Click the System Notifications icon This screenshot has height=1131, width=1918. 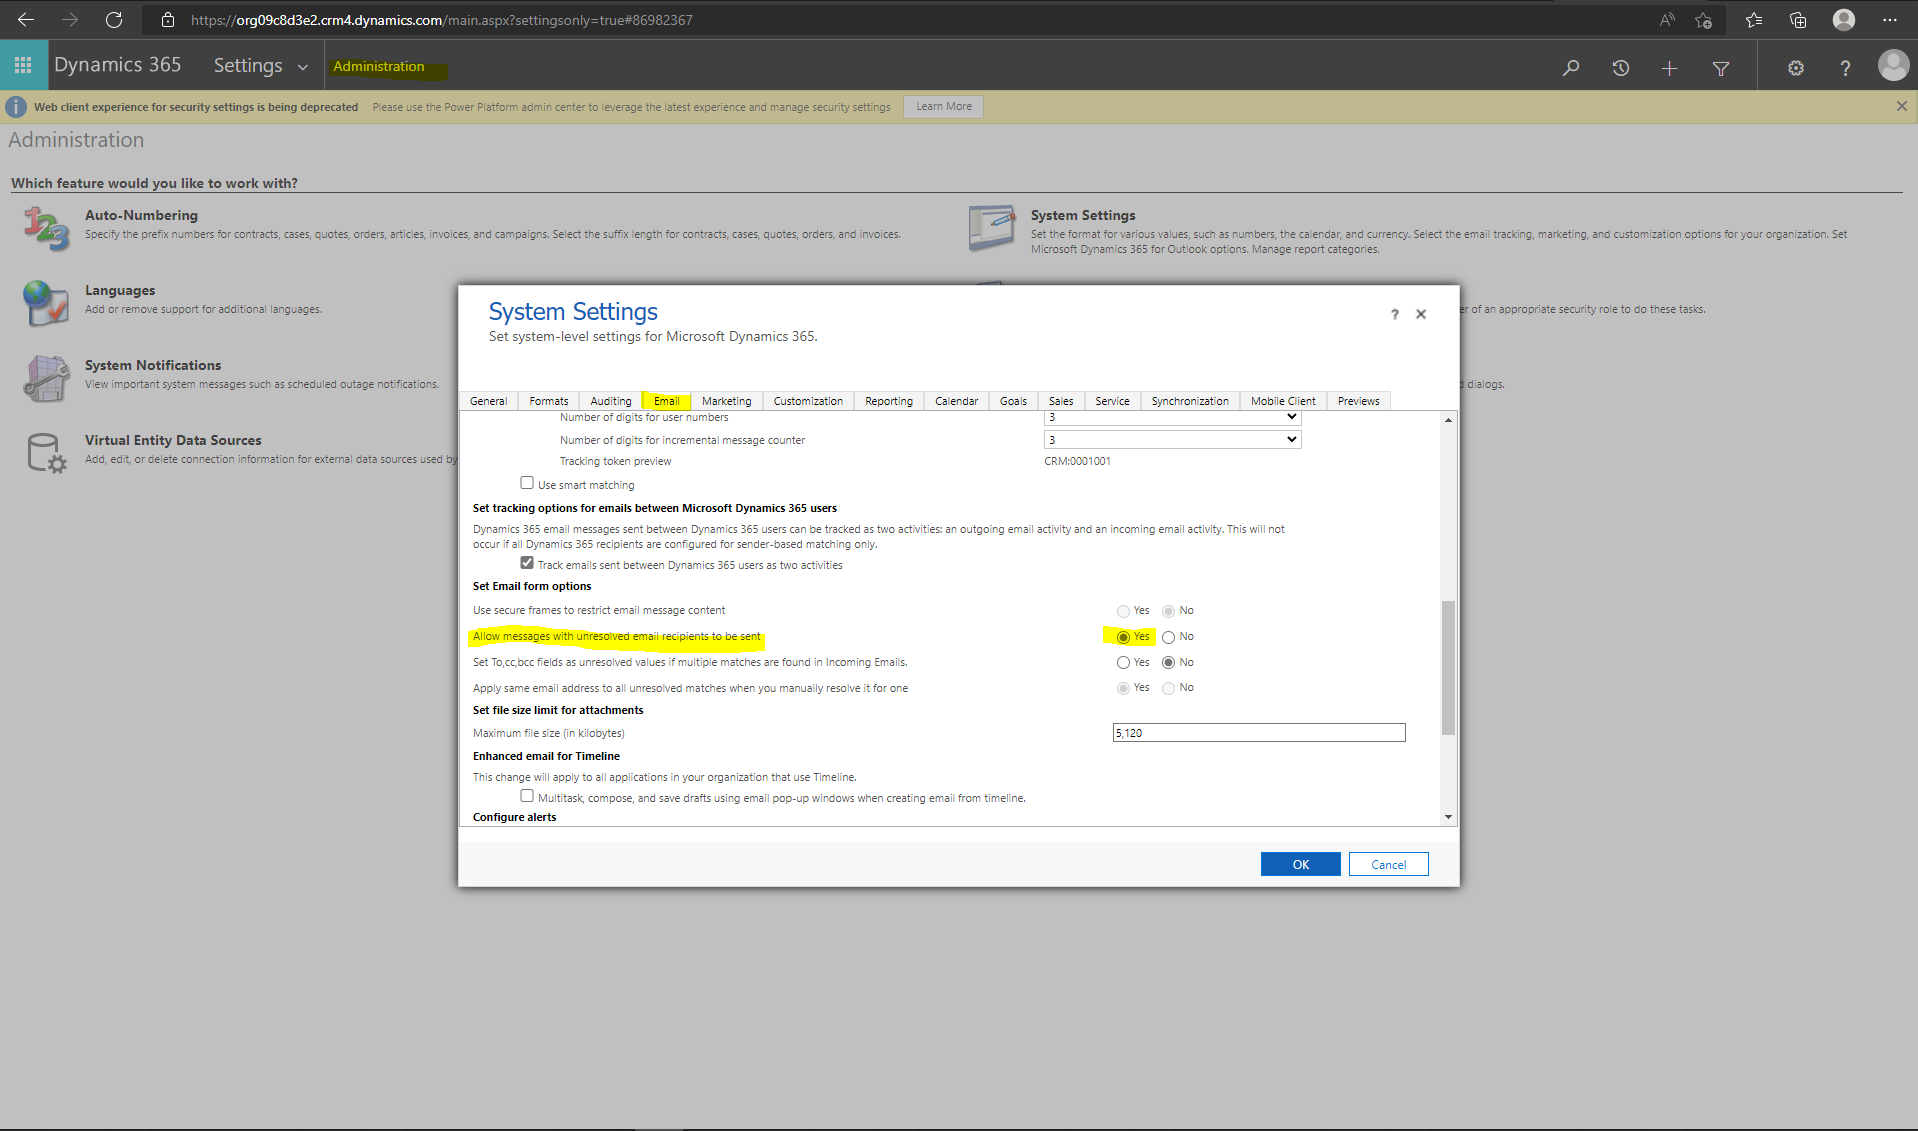(46, 378)
